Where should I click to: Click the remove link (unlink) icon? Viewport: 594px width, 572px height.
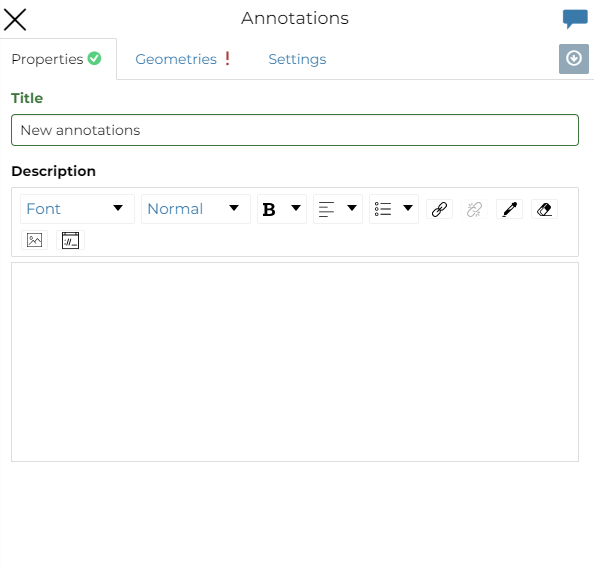pyautogui.click(x=474, y=209)
